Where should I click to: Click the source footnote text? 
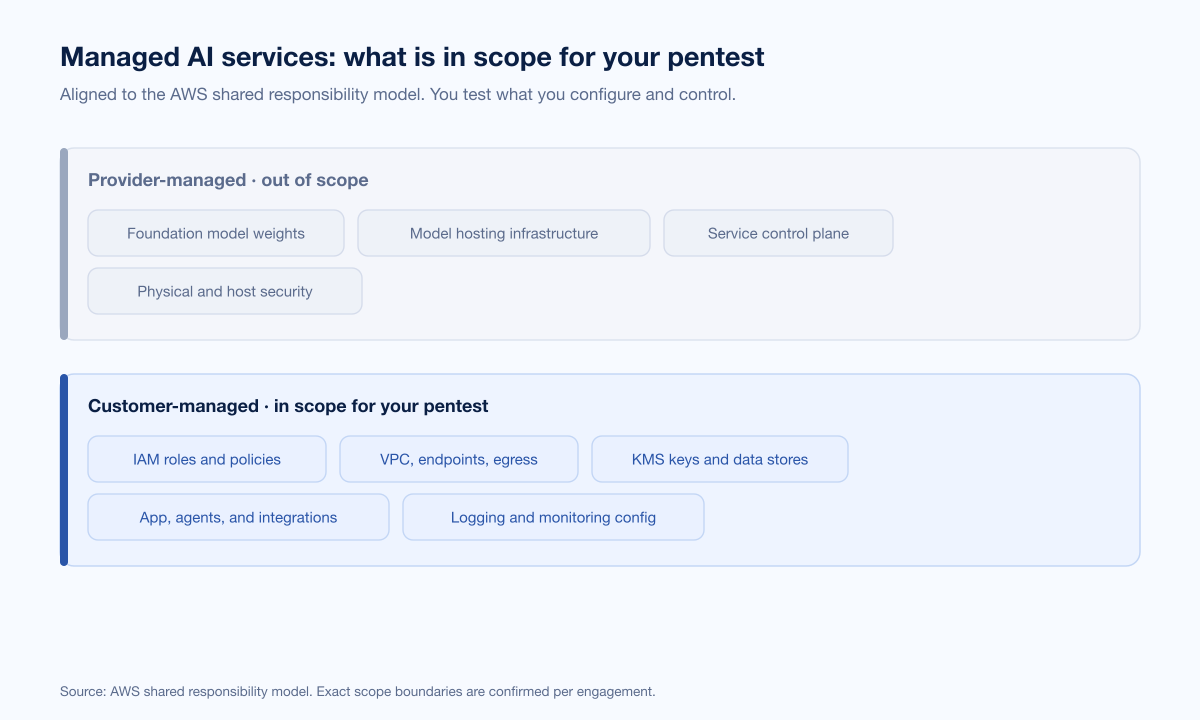point(357,691)
